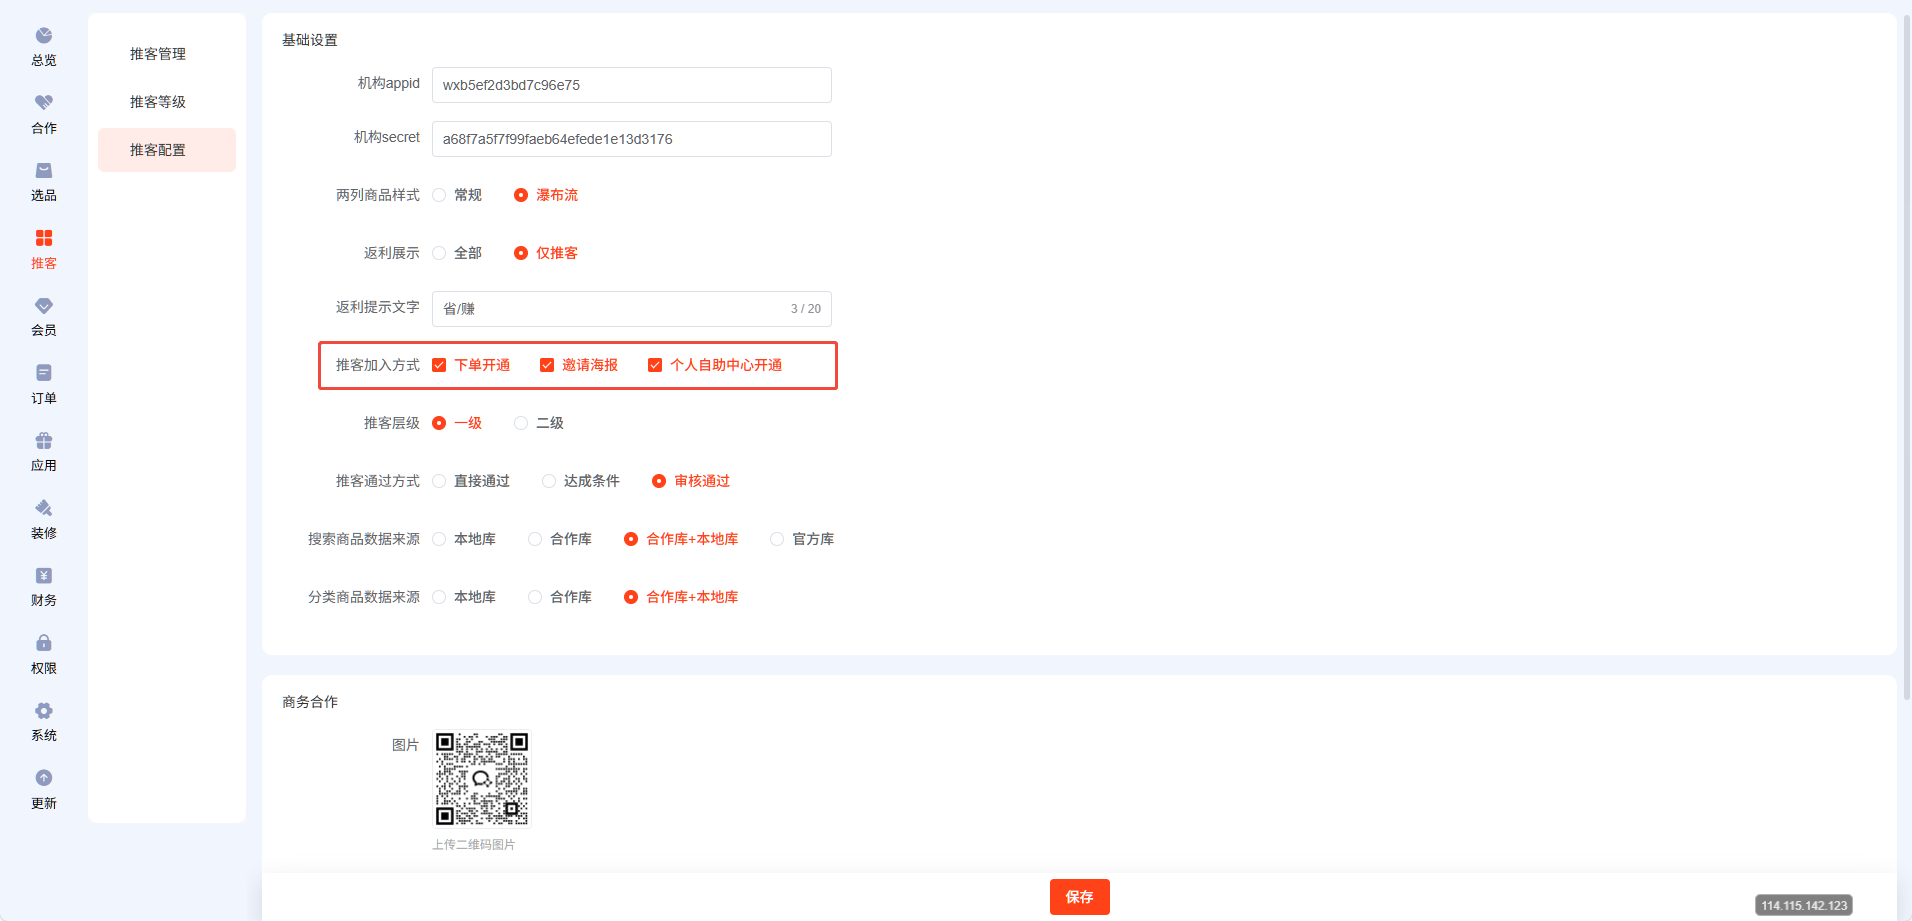Open the 会员 member diamond icon
Image resolution: width=1912 pixels, height=921 pixels.
pos(44,306)
